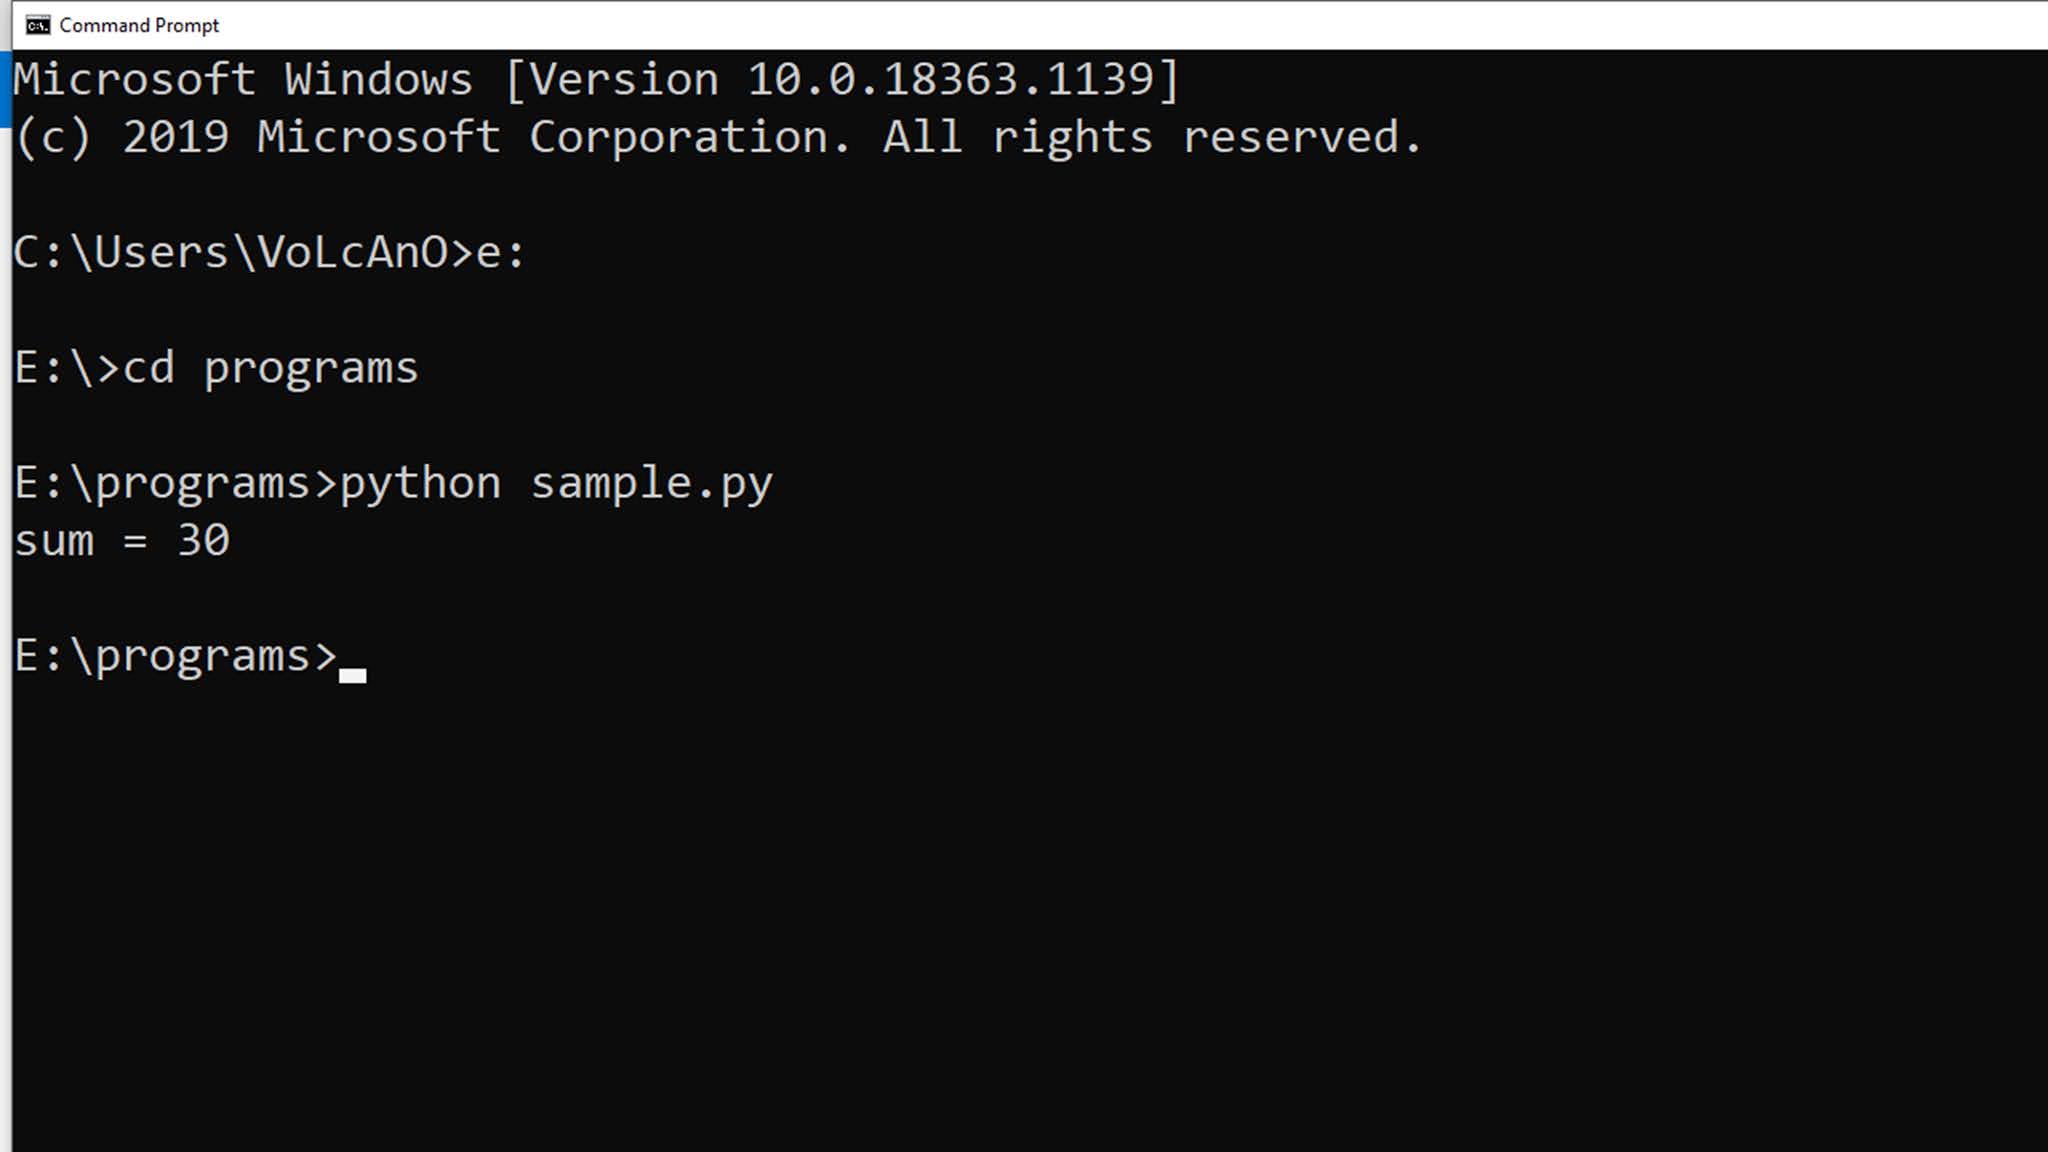The height and width of the screenshot is (1152, 2048).
Task: Select the word python in the command
Action: coord(421,482)
